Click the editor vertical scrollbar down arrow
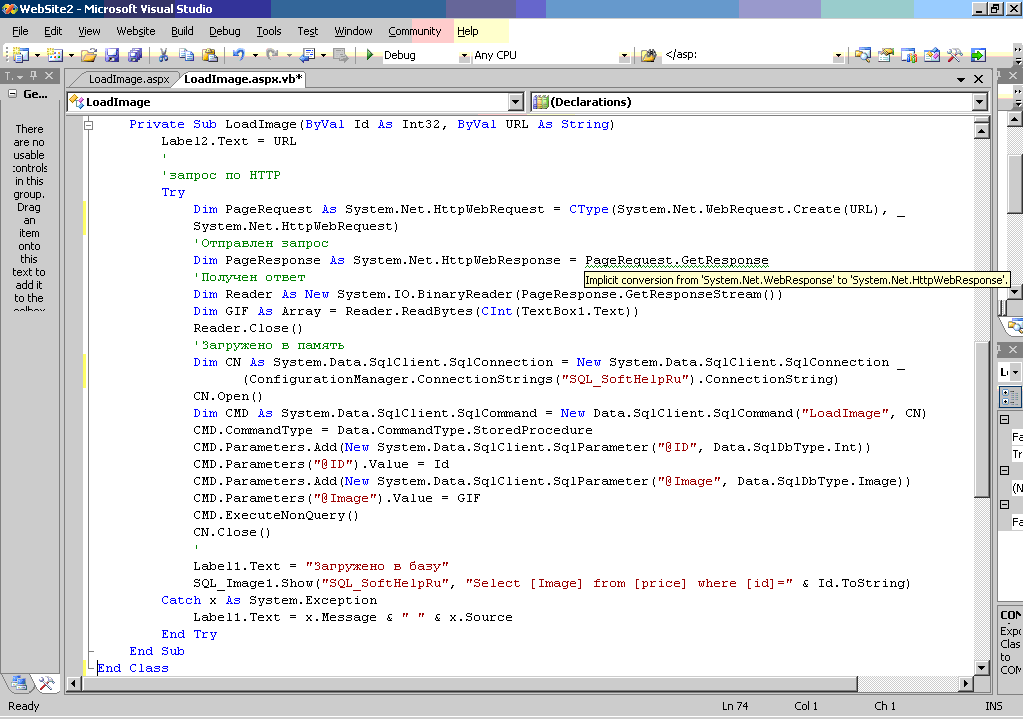The width and height of the screenshot is (1023, 719). click(x=982, y=667)
